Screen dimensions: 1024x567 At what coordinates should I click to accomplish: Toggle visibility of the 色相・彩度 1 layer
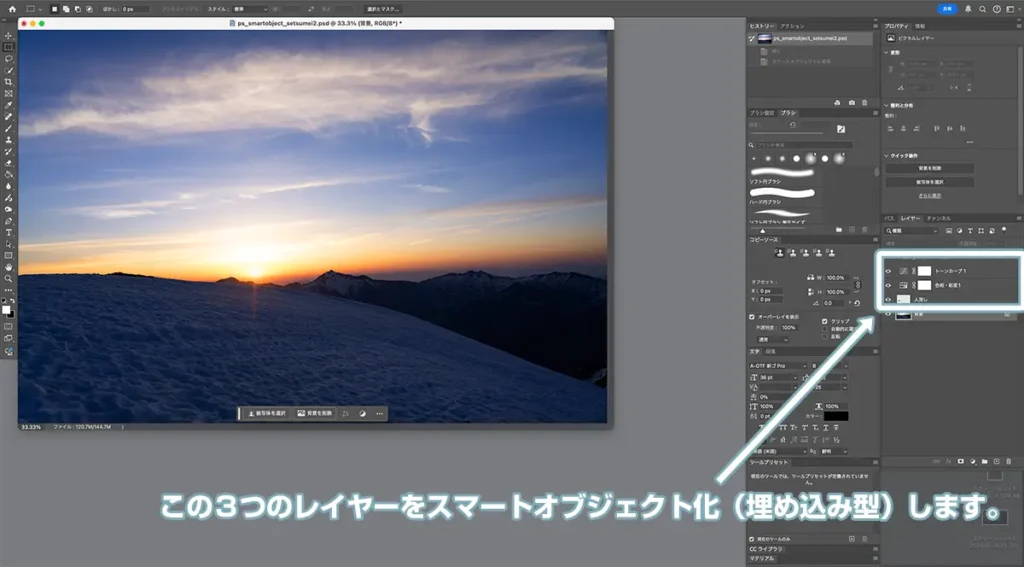[888, 285]
